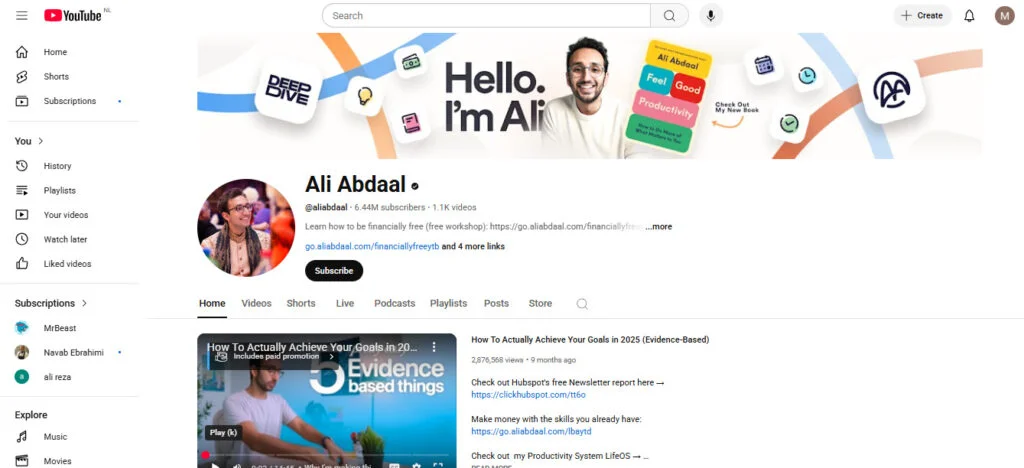Viewport: 1024px width, 468px height.
Task: Focus the Search input field
Action: point(487,16)
